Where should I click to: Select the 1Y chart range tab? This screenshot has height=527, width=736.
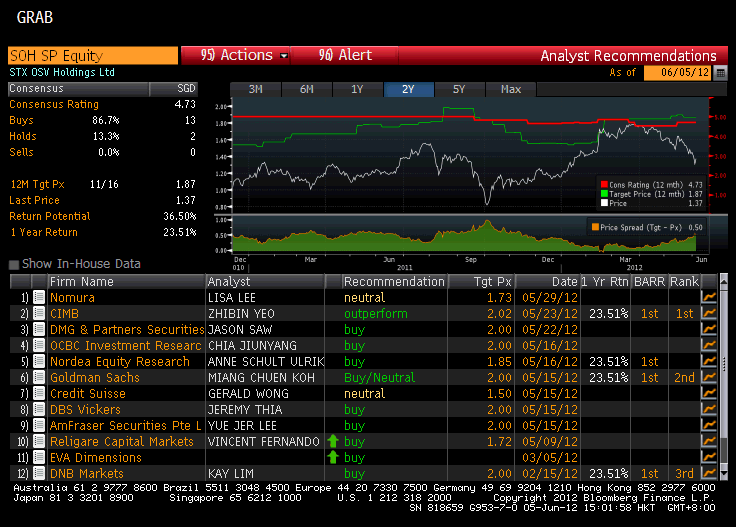pyautogui.click(x=358, y=89)
